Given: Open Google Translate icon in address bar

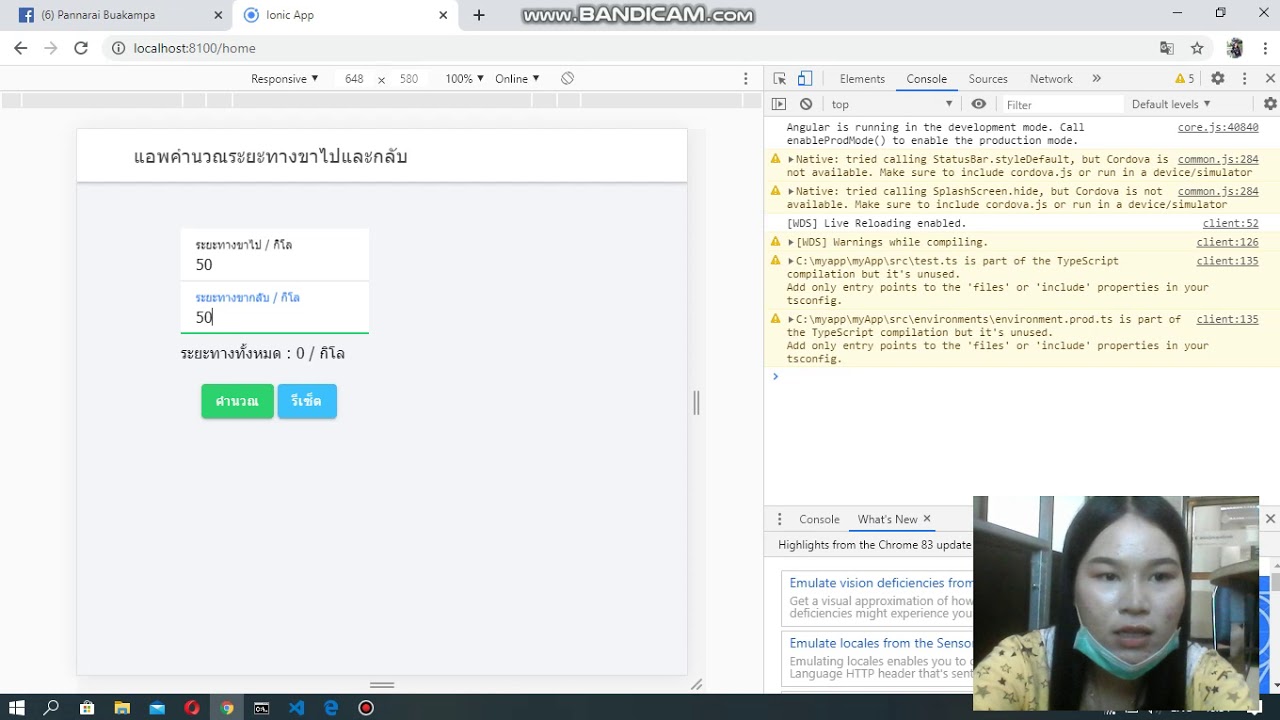Looking at the screenshot, I should (x=1167, y=48).
